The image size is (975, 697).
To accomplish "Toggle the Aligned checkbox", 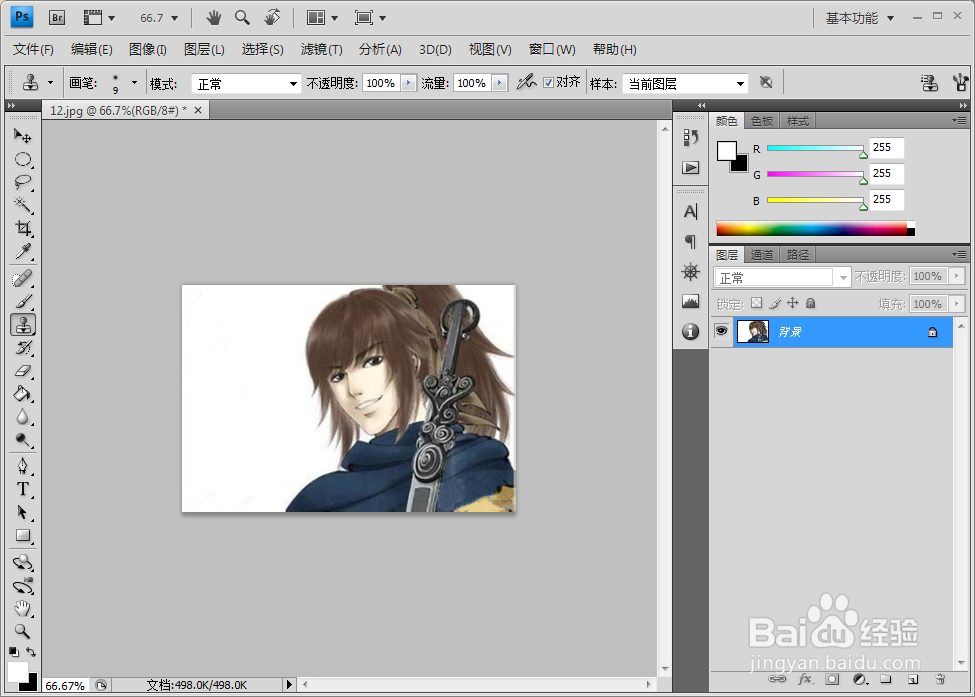I will [548, 83].
